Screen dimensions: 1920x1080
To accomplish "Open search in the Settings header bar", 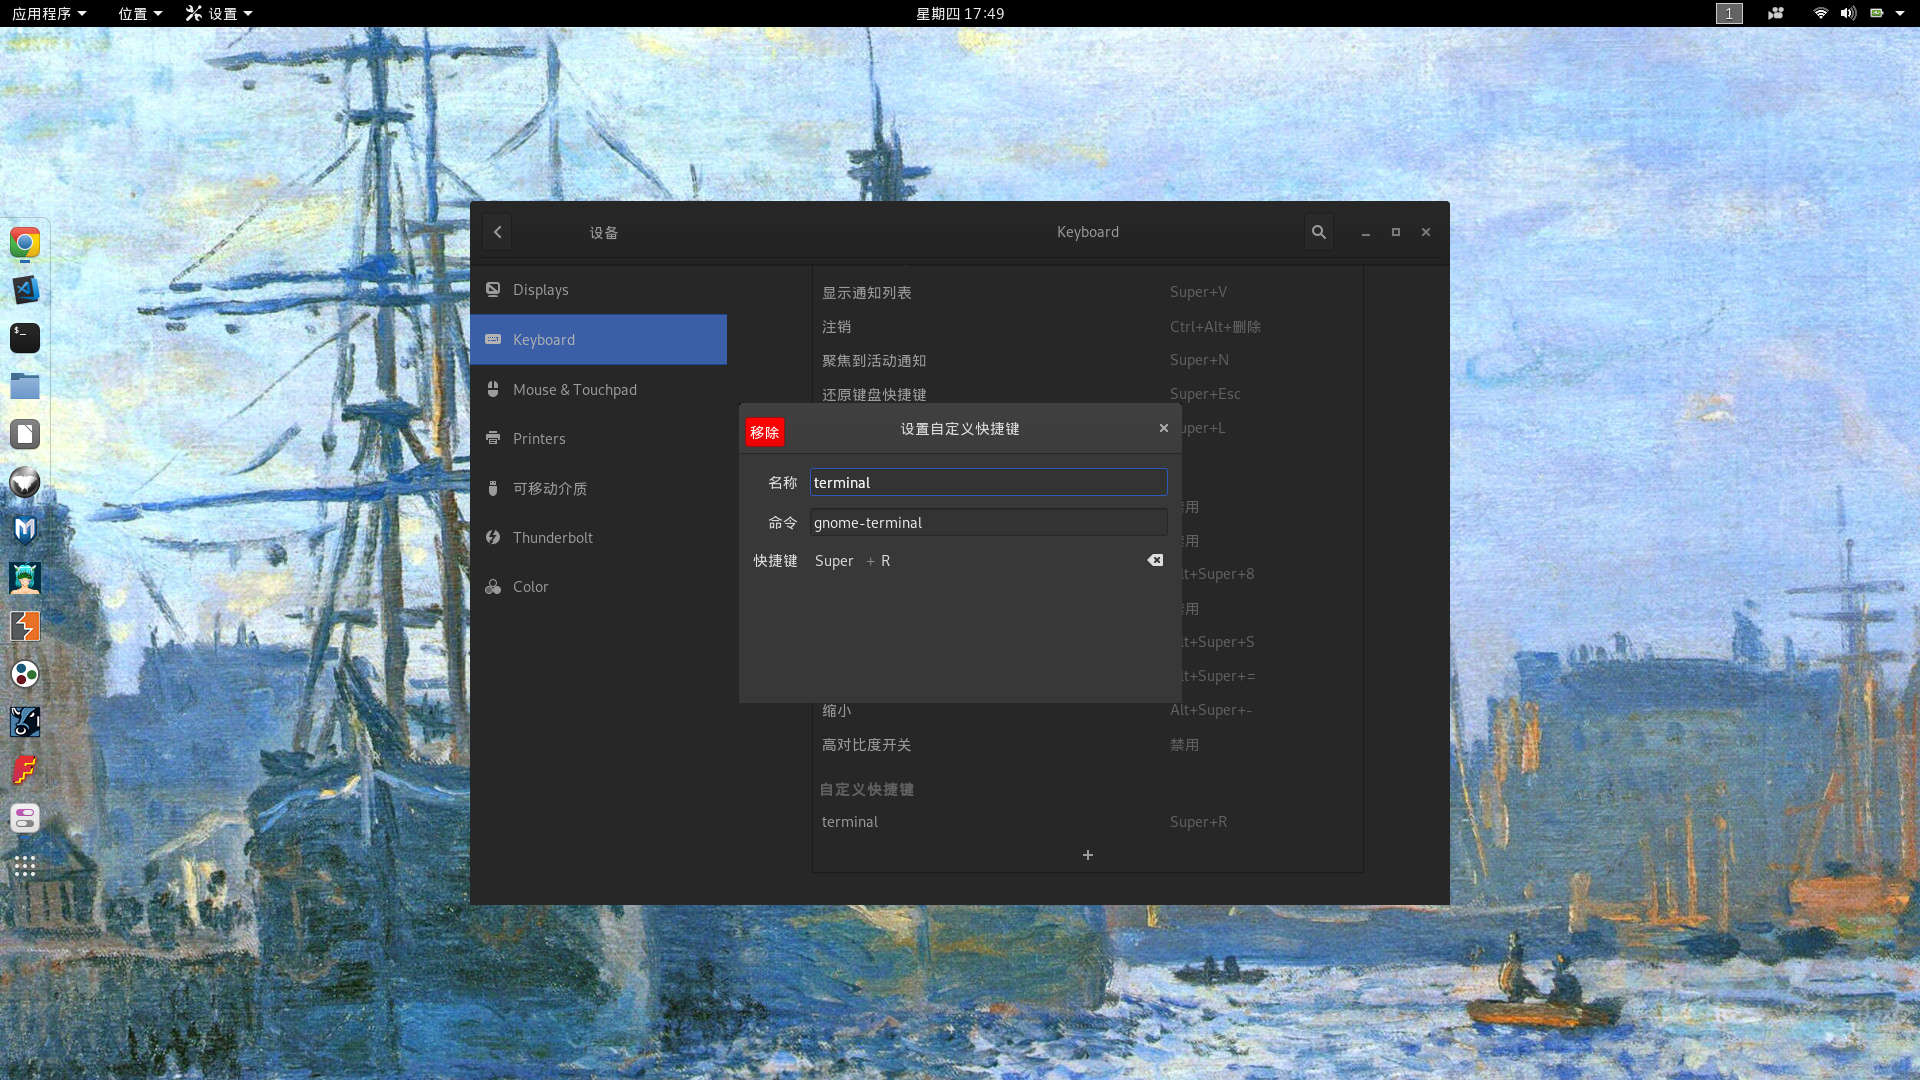I will [x=1318, y=232].
